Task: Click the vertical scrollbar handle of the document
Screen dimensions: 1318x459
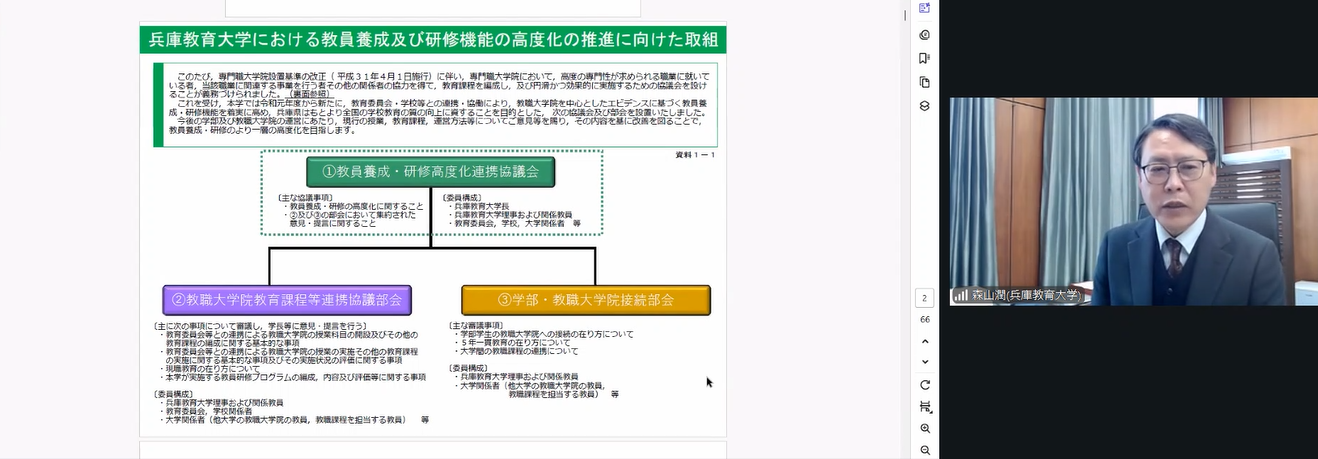Action: 905,14
